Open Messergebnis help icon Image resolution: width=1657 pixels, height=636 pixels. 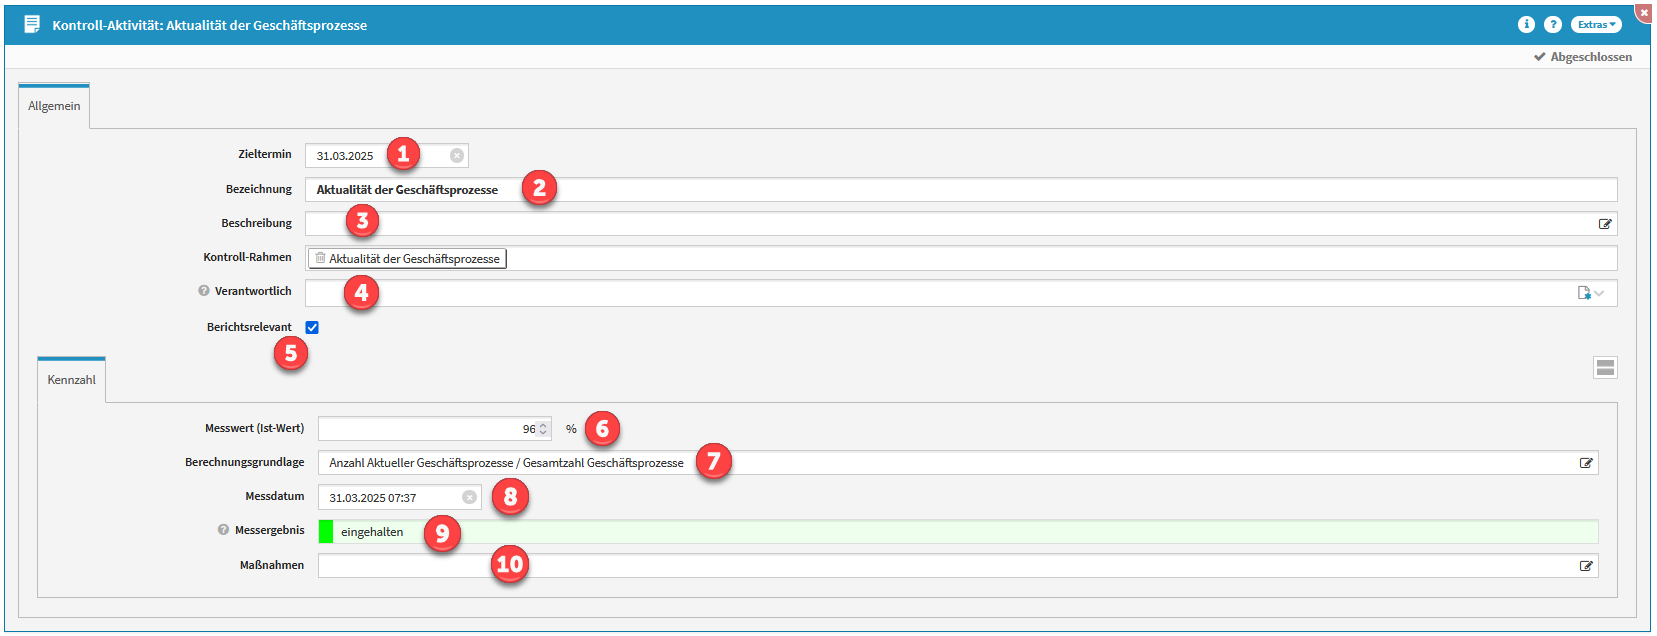(224, 530)
